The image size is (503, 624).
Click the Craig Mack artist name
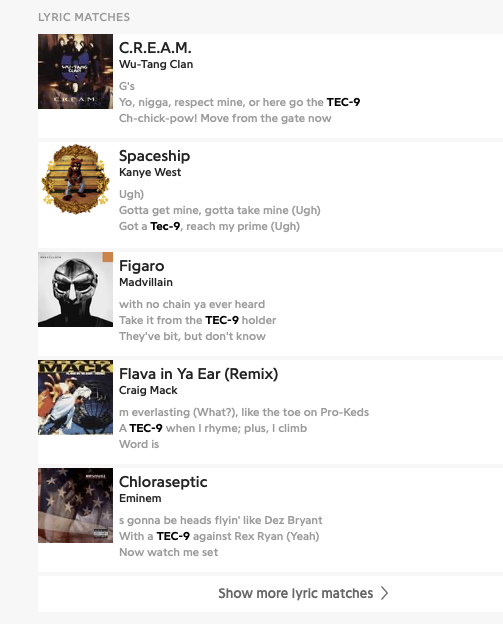[148, 390]
